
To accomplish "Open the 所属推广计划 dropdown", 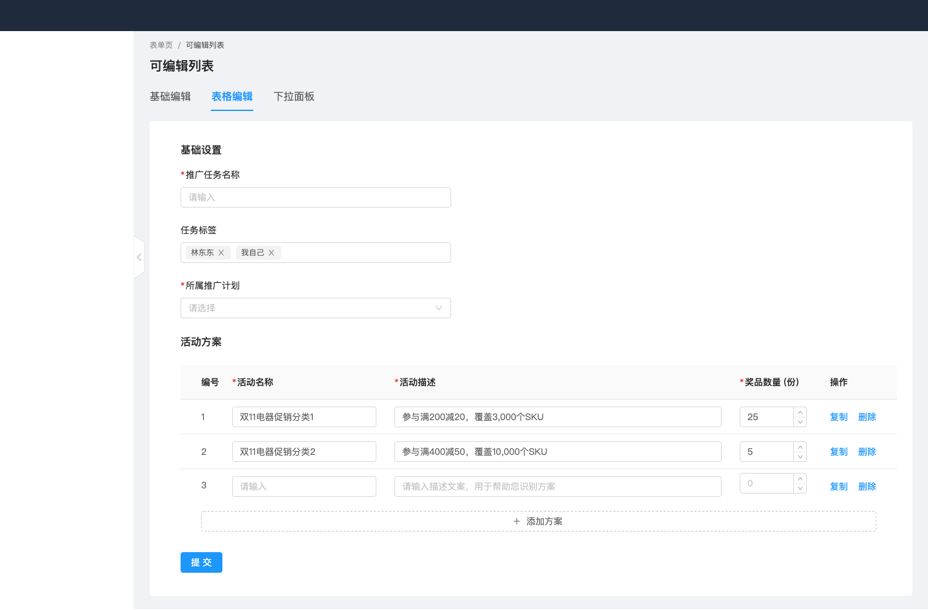I will click(x=315, y=306).
